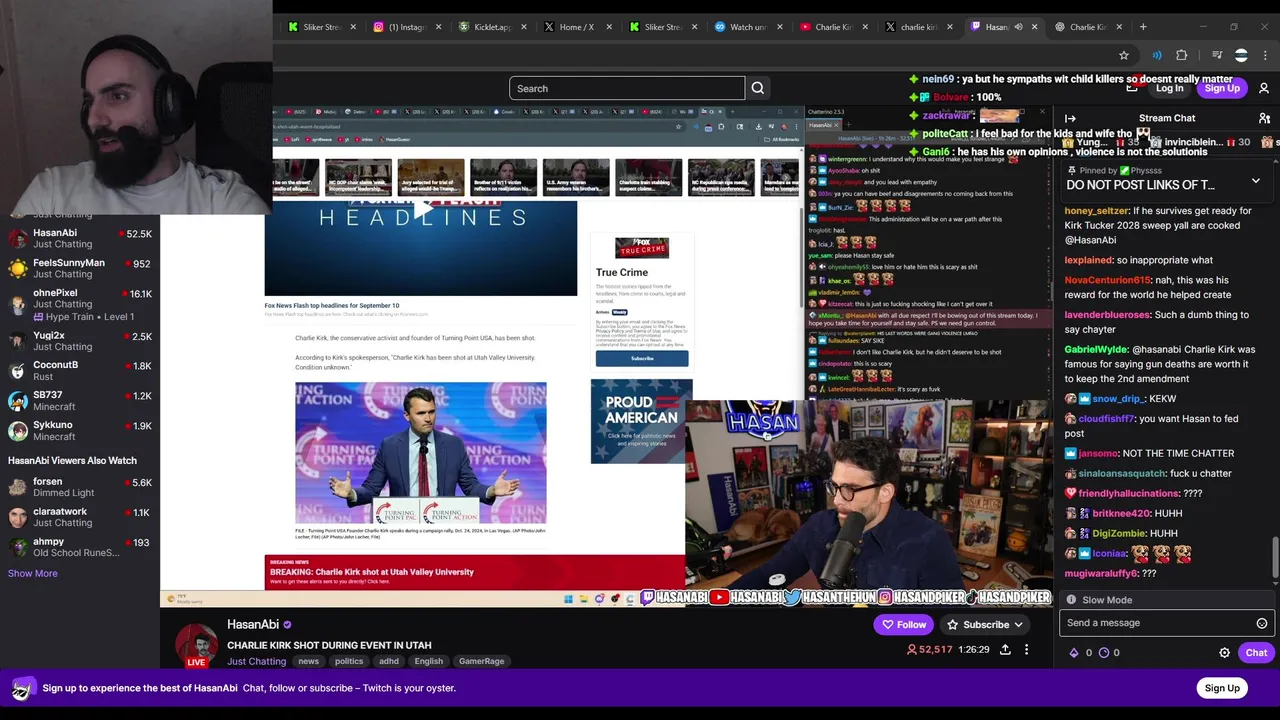The width and height of the screenshot is (1280, 720).
Task: Click Sign Up in the bottom banner
Action: click(x=1222, y=688)
